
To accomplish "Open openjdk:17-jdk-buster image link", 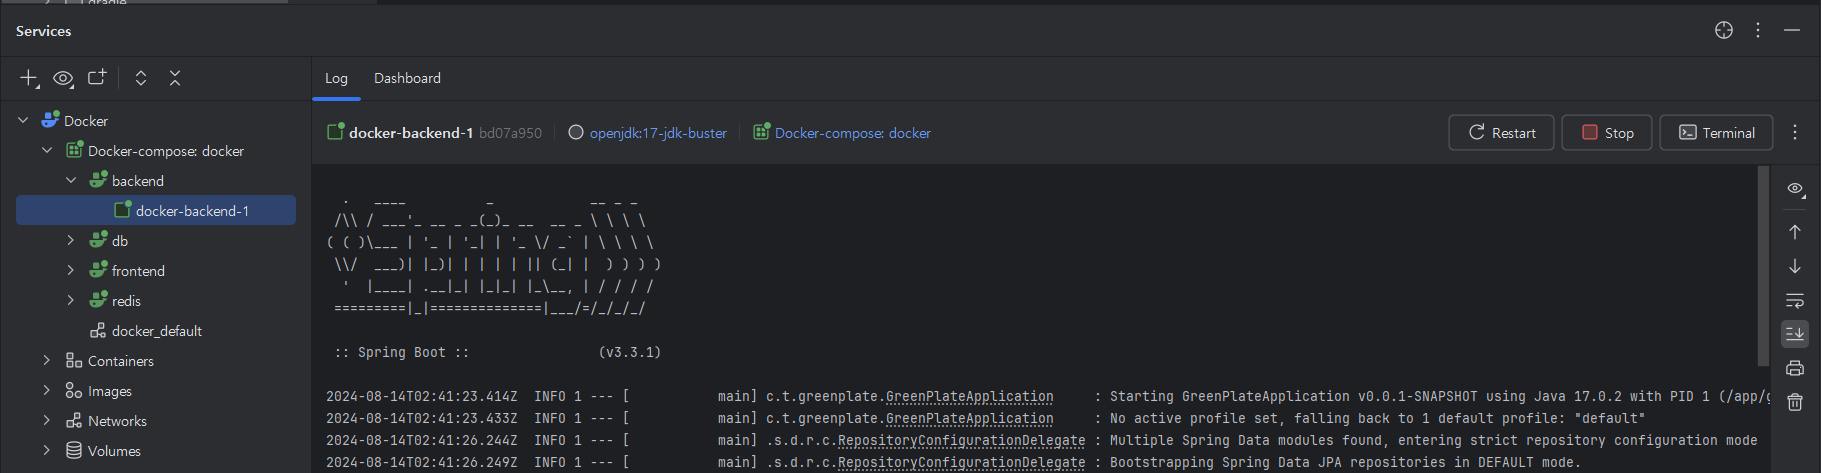I will (658, 133).
